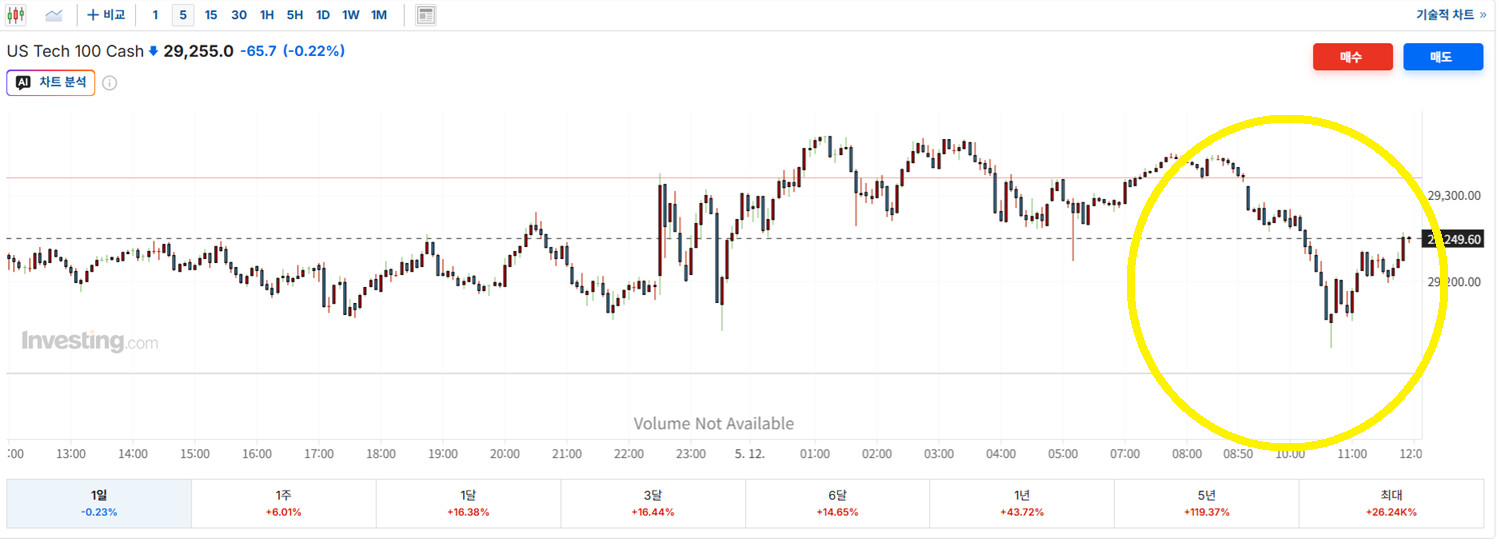Choose the 5H timeframe
This screenshot has width=1501, height=550.
pyautogui.click(x=295, y=15)
